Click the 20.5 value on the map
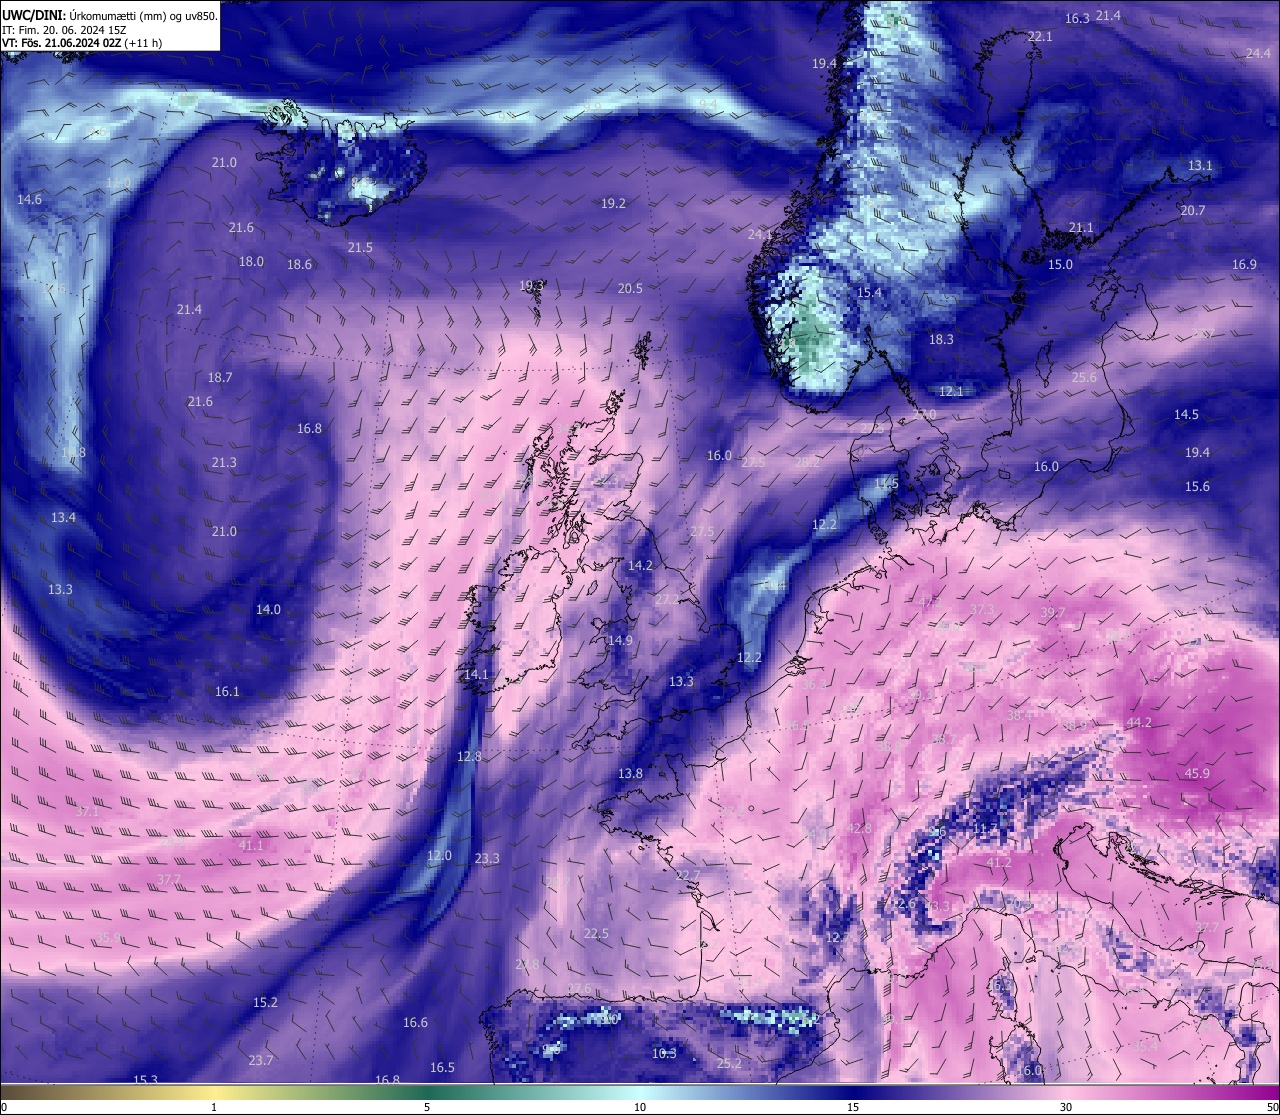 pos(630,288)
